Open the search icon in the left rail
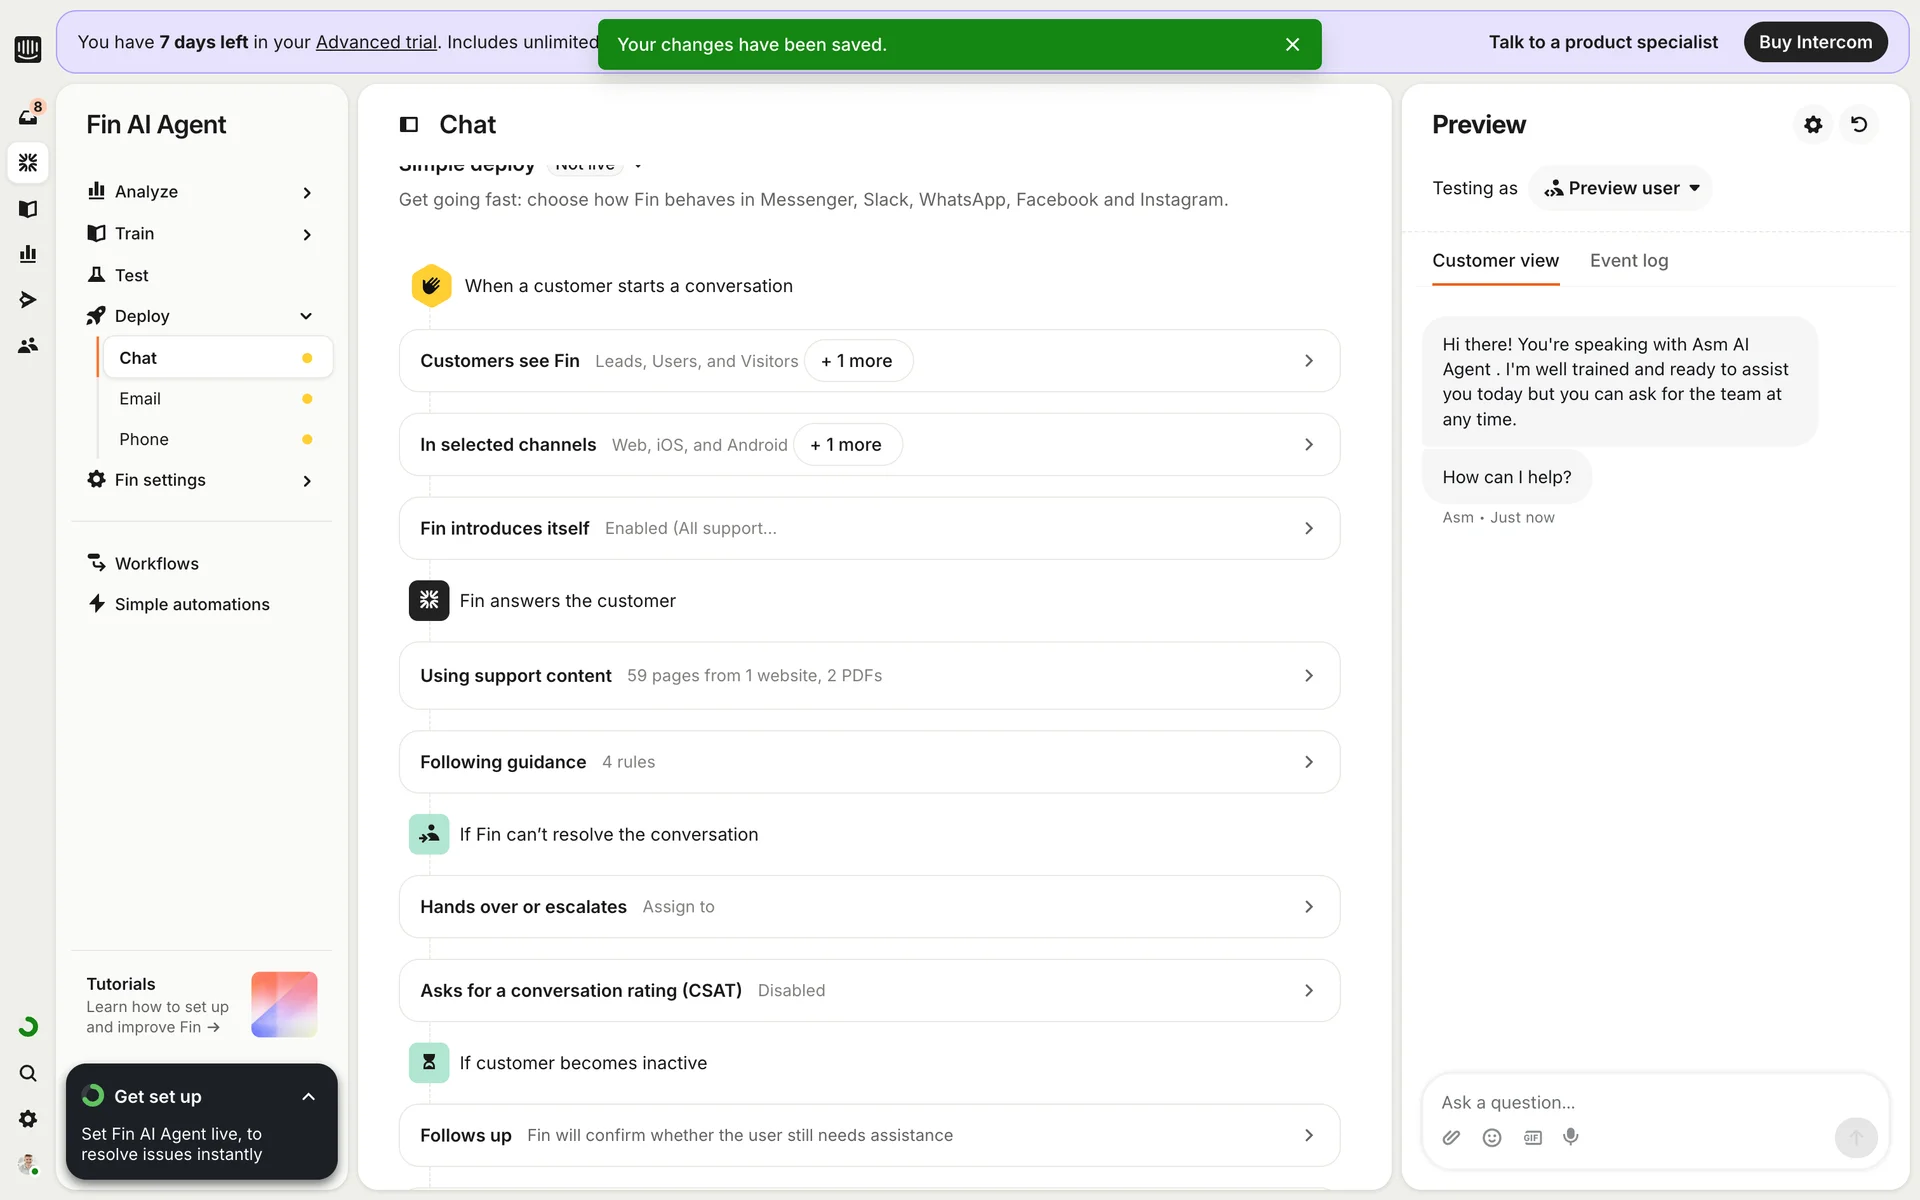 tap(28, 1073)
